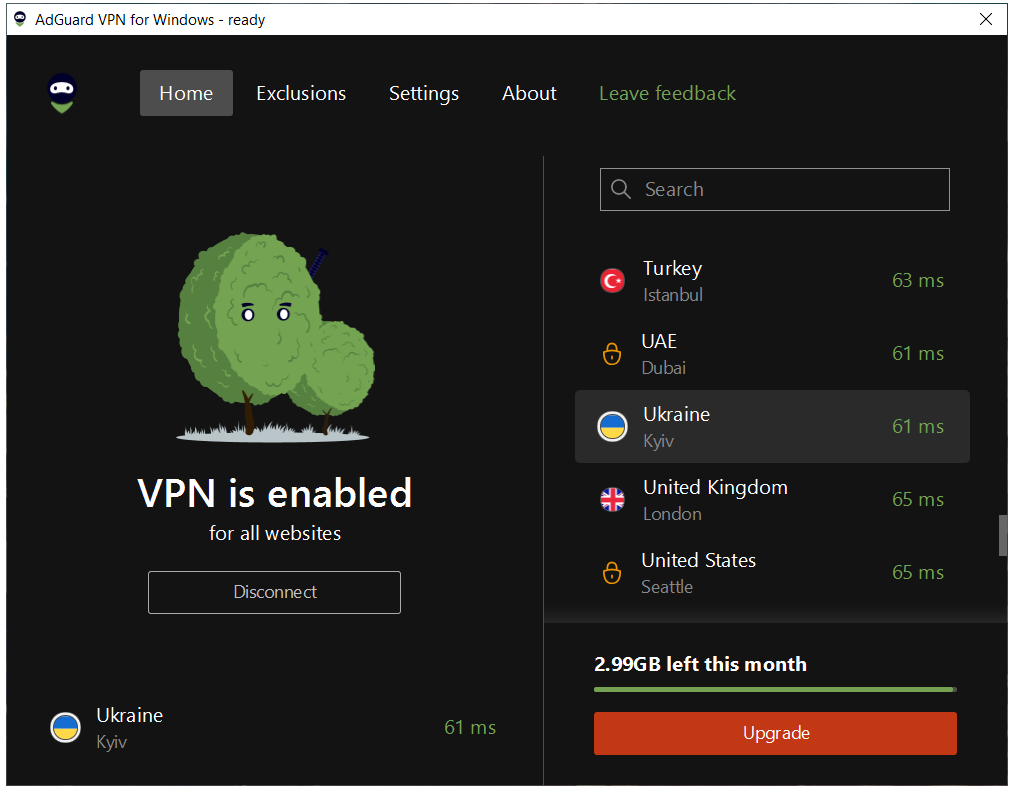Screen dimensions: 1009x797
Task: Click the location list scrollbar thumb
Action: tap(1003, 535)
